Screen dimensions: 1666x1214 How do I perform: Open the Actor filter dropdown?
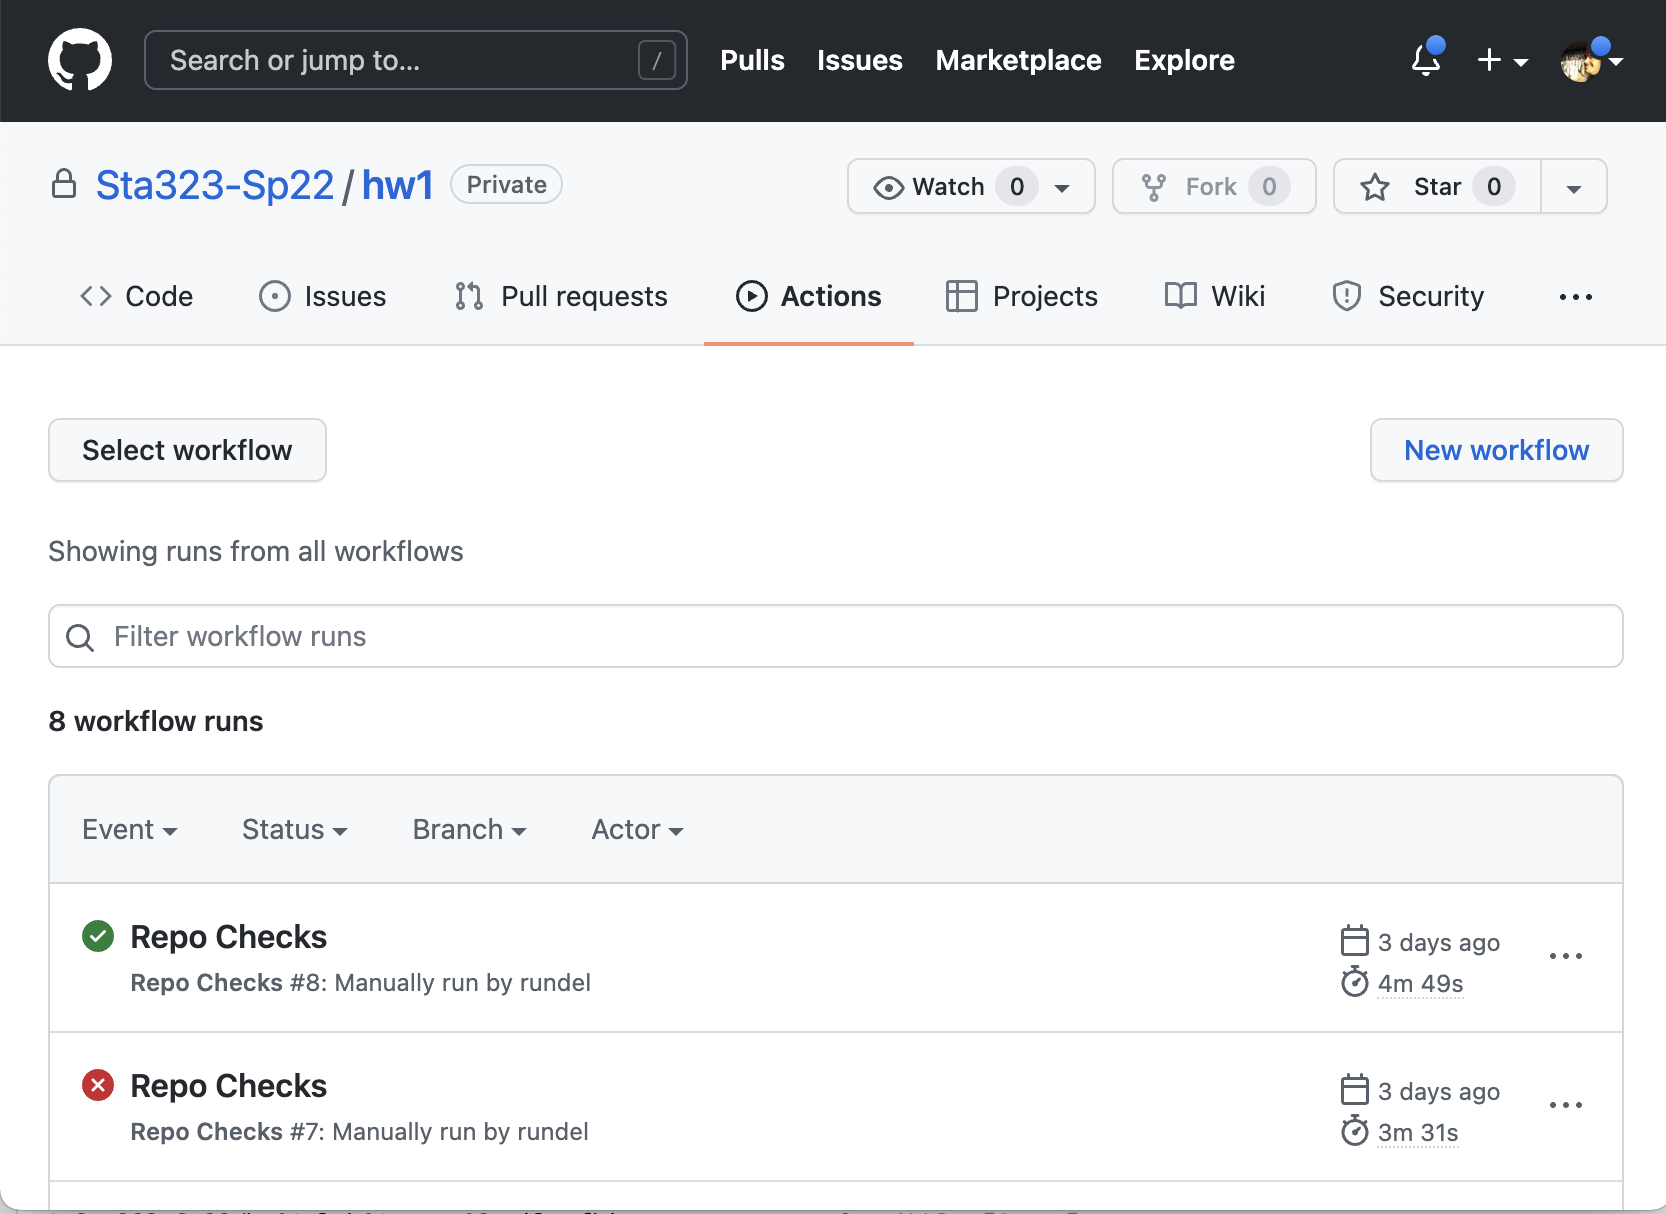point(636,829)
